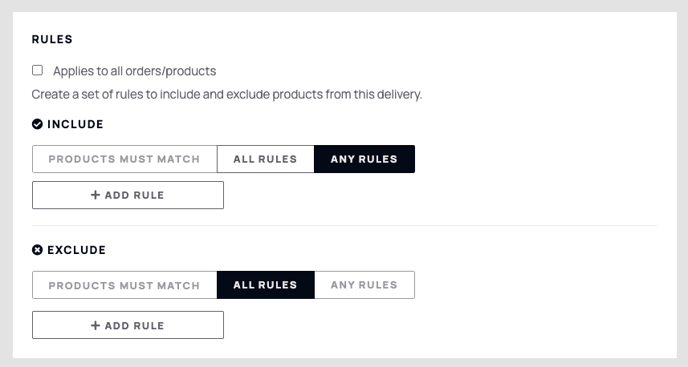Click the plus icon in Exclude's Add Rule

95,325
